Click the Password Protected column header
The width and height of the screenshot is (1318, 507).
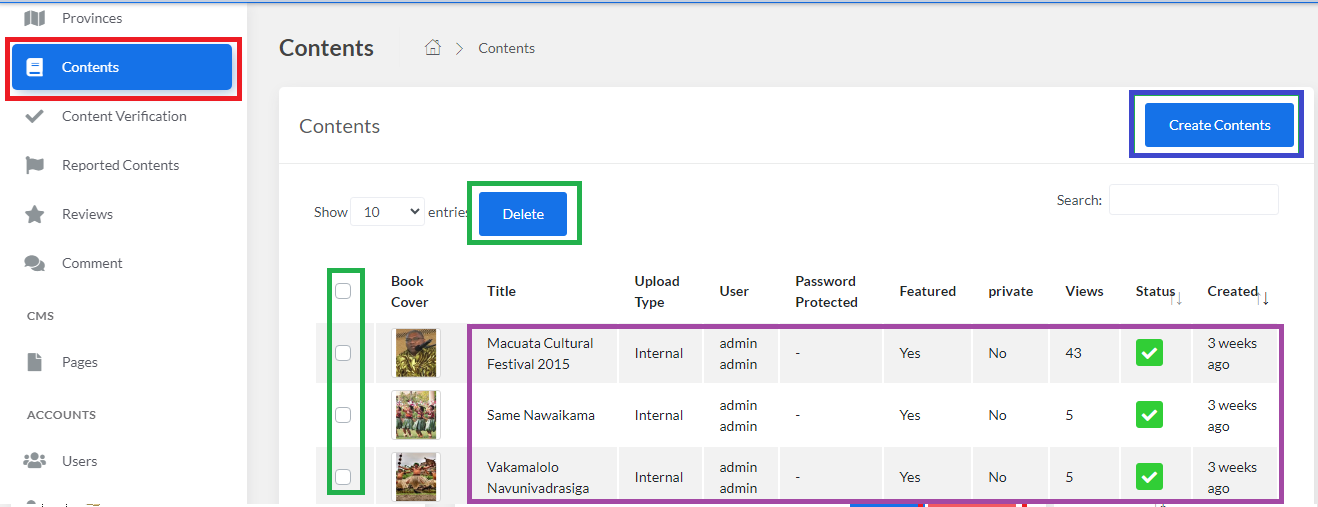[827, 291]
